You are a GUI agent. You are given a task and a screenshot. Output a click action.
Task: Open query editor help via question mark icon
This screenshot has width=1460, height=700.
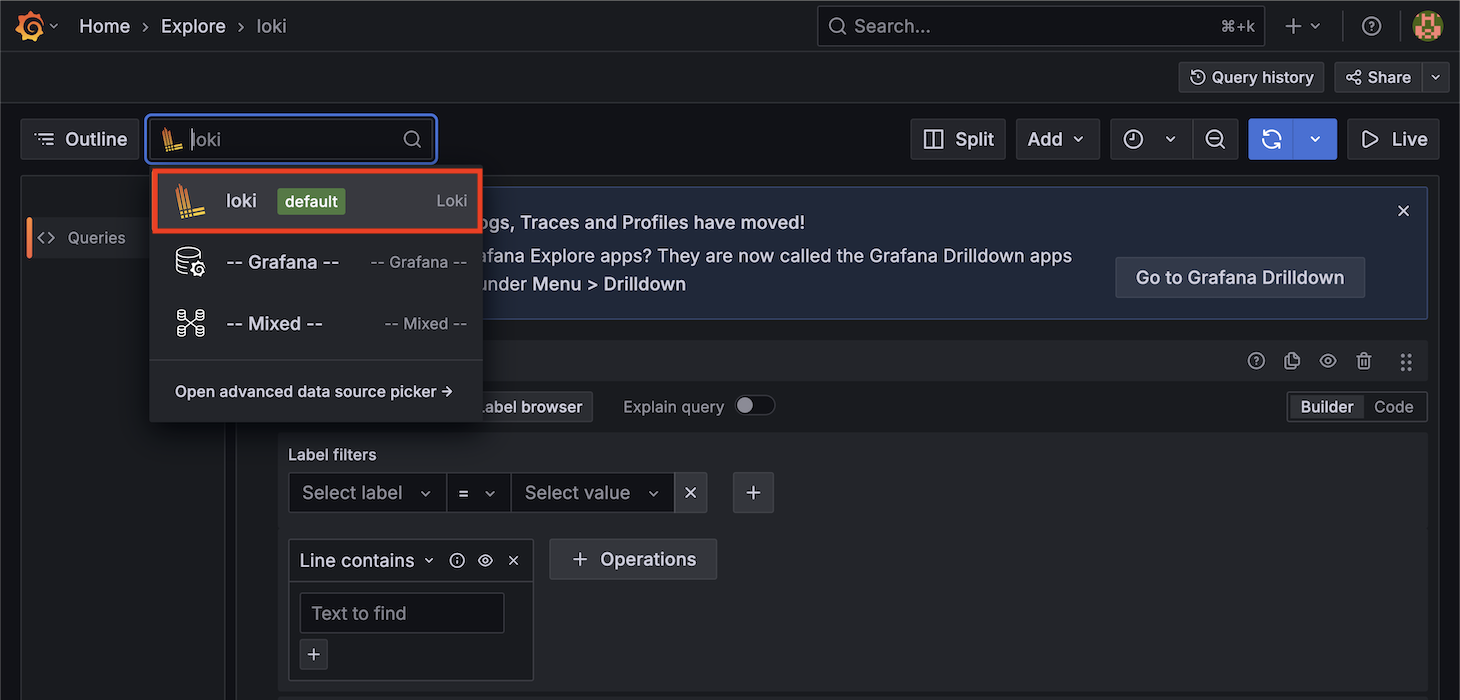[x=1256, y=361]
